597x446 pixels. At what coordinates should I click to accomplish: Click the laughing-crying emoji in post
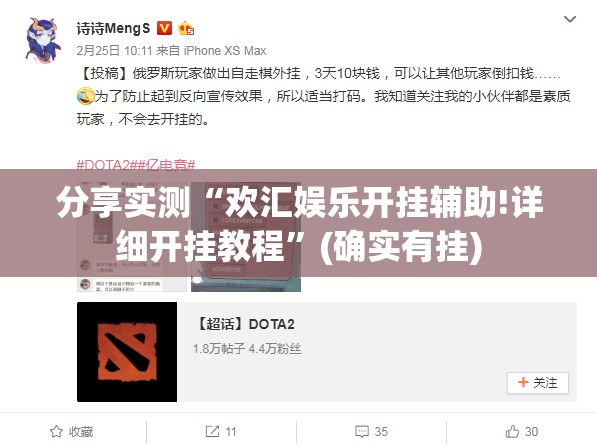[x=85, y=96]
